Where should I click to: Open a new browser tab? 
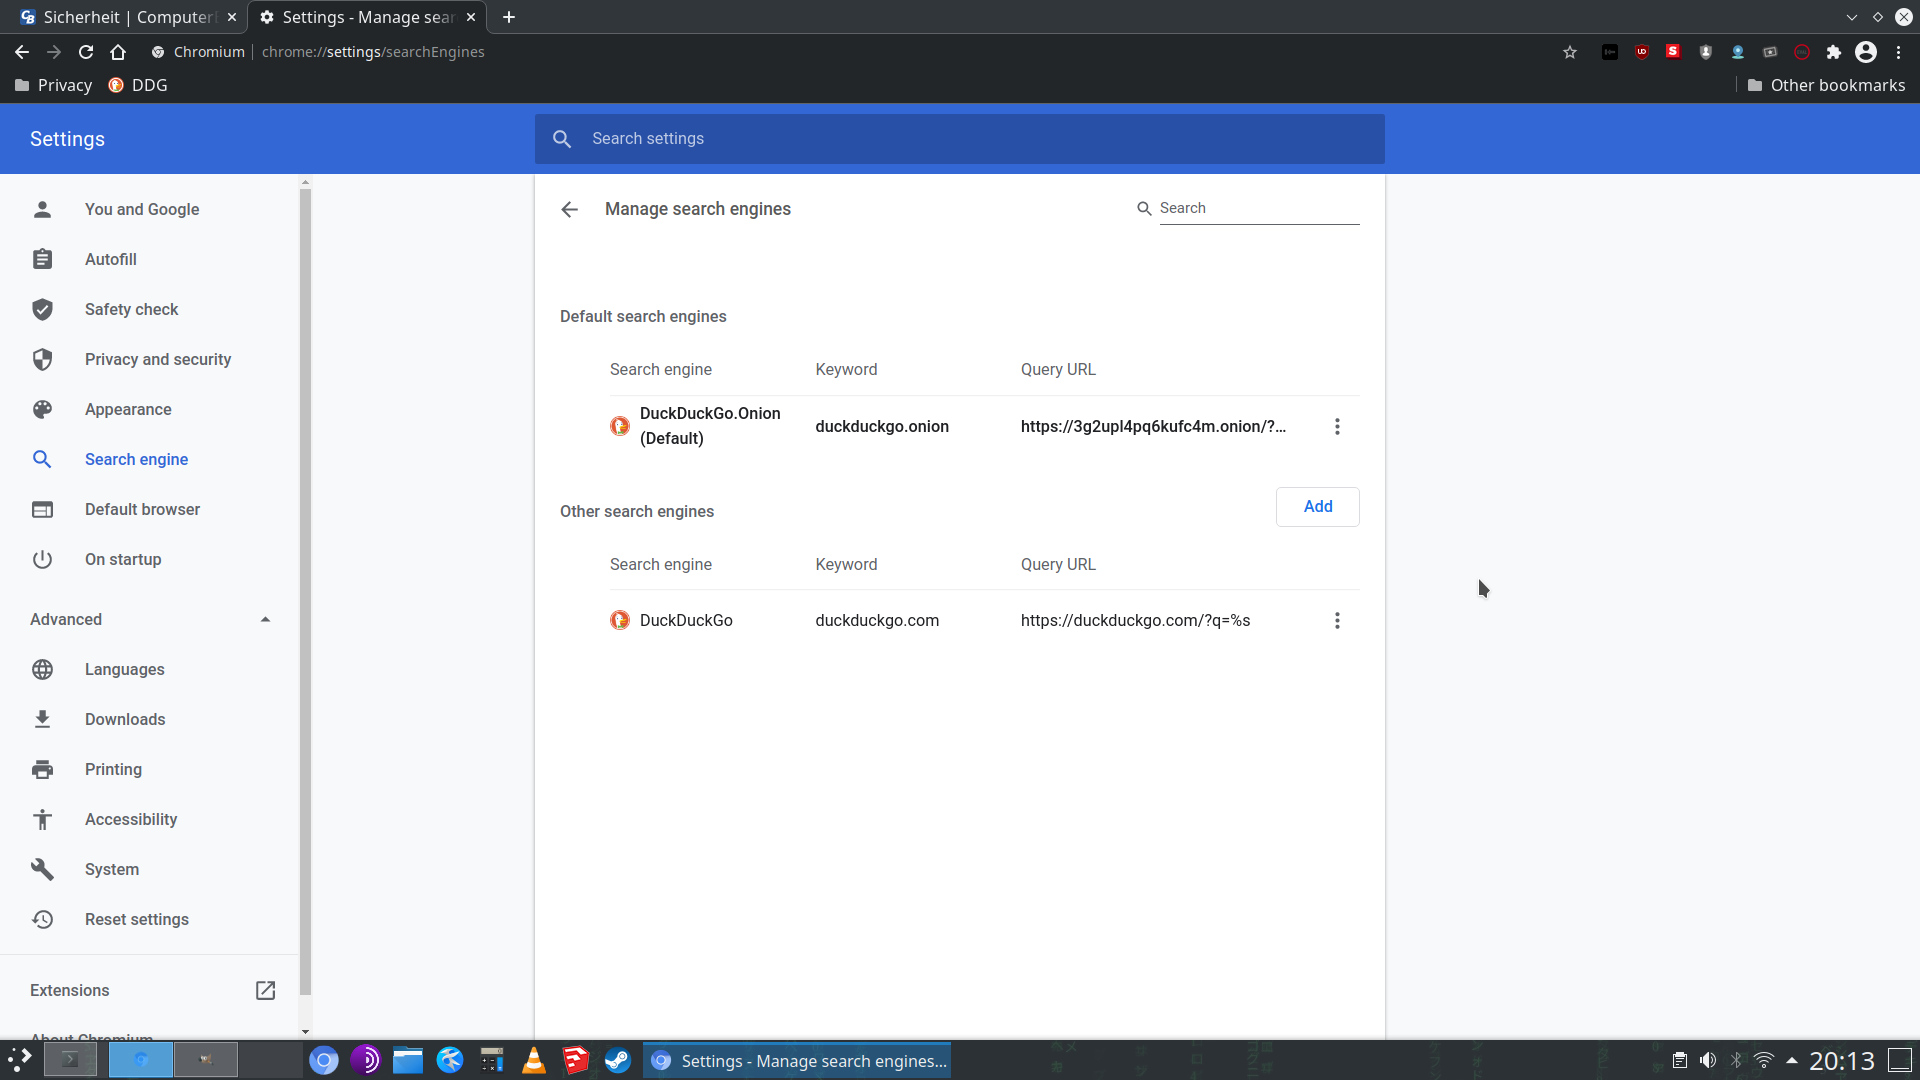click(x=509, y=17)
